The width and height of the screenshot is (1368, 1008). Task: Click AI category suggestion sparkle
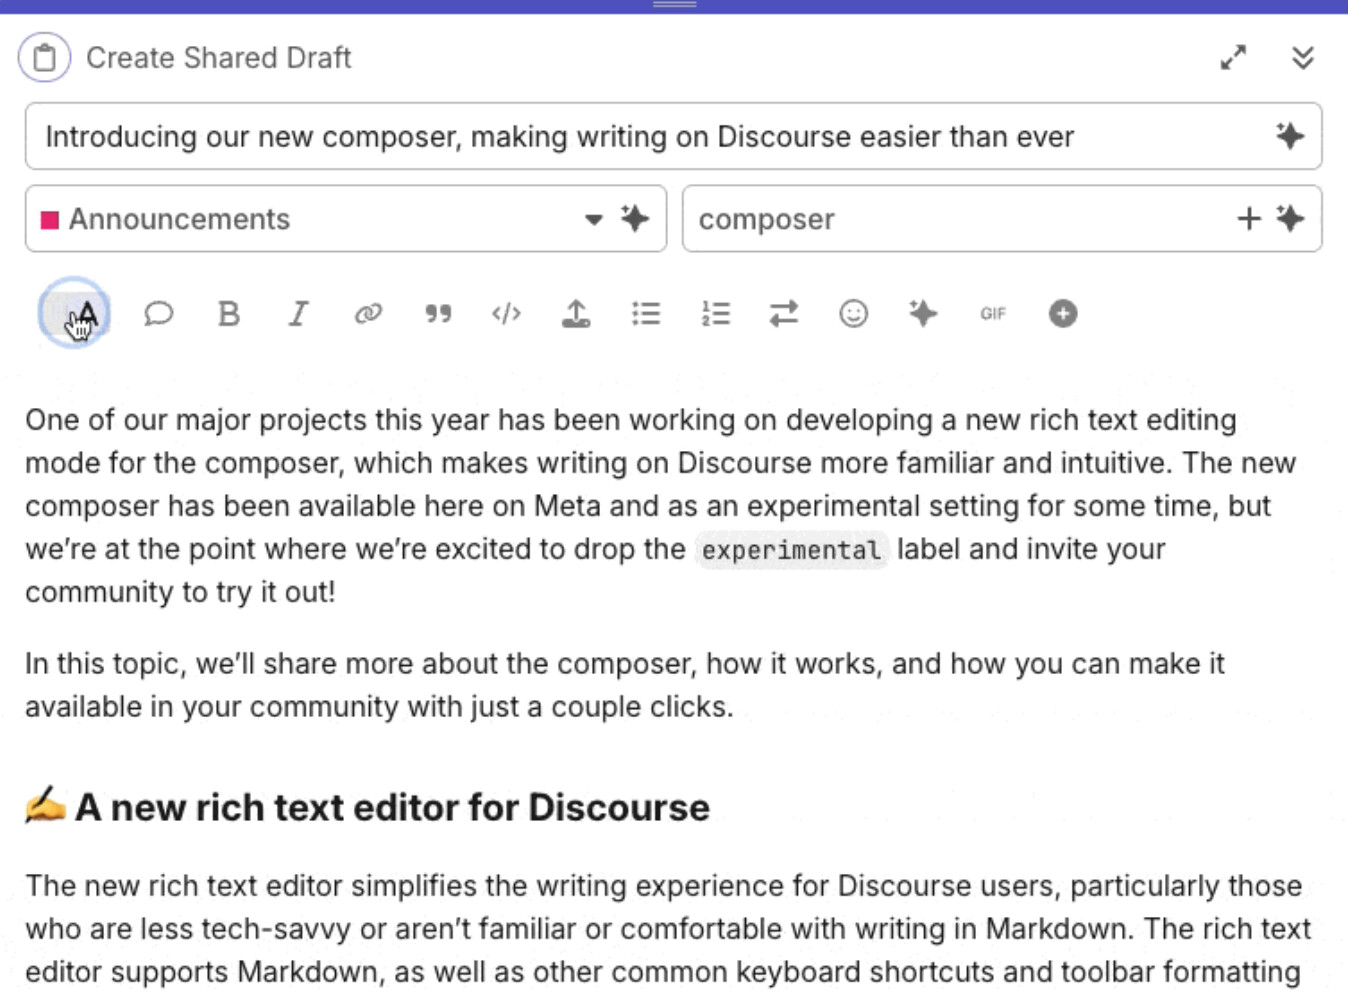[635, 218]
